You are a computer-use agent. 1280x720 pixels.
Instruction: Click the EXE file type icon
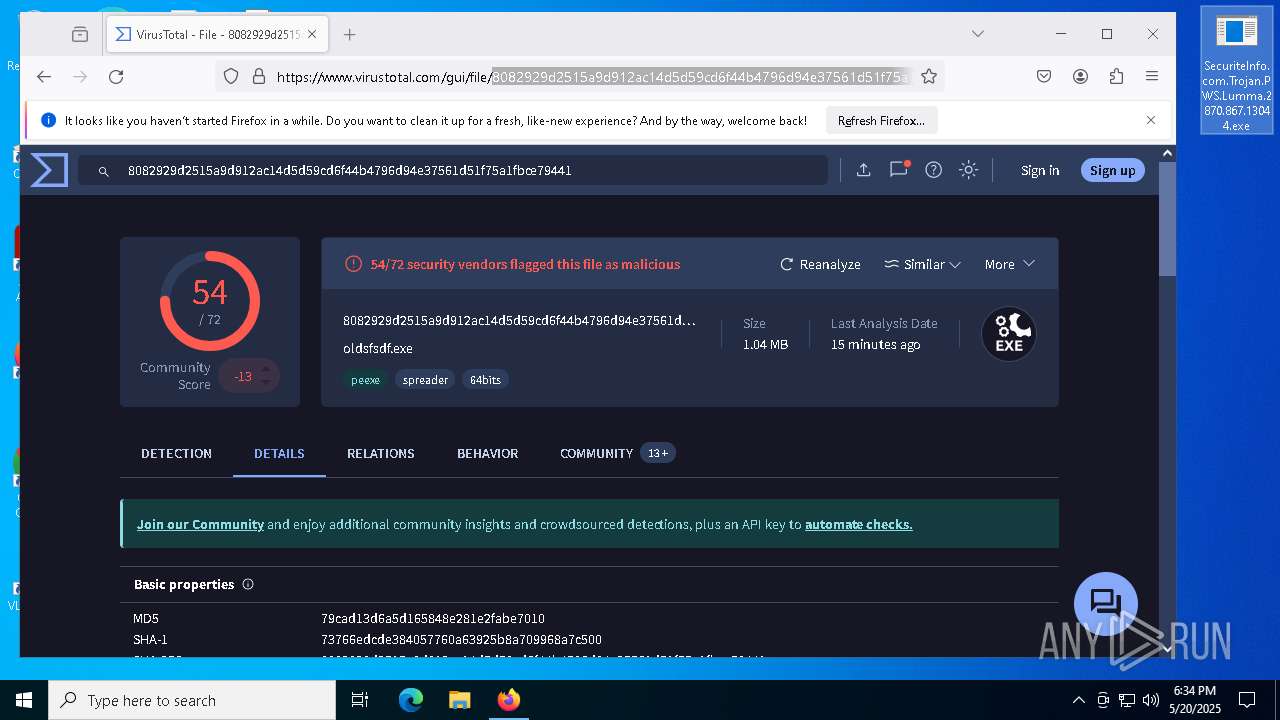[1008, 334]
